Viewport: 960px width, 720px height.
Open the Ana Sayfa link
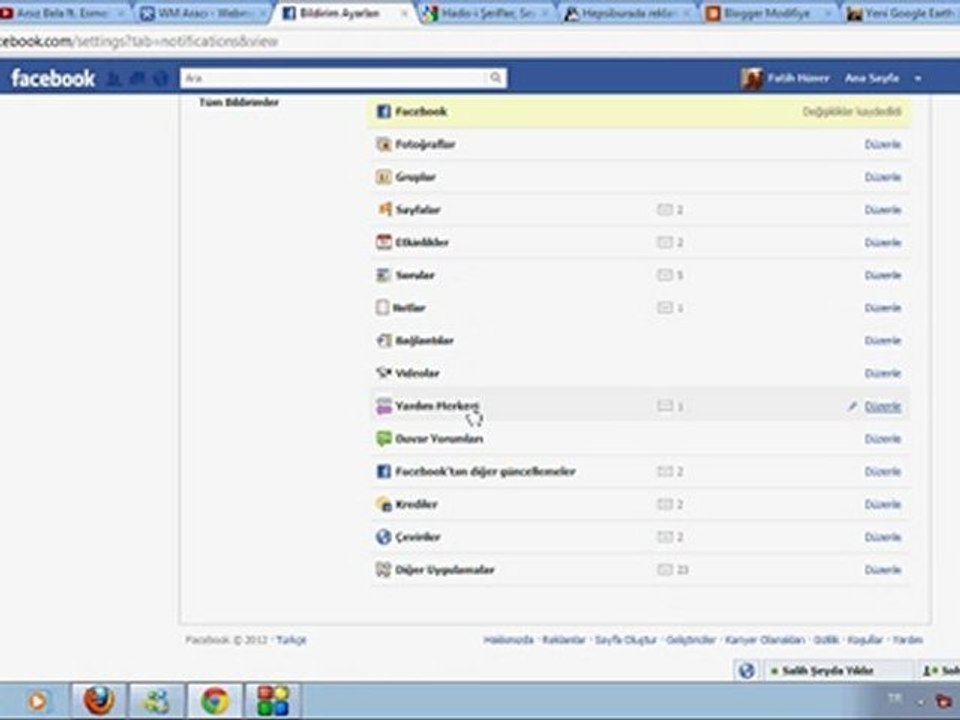click(872, 78)
